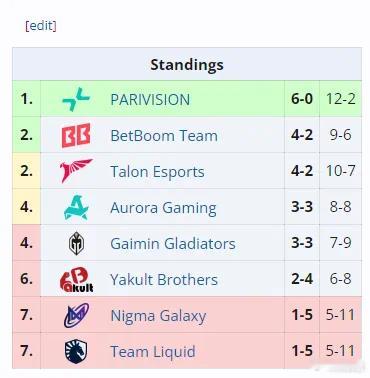This screenshot has height=378, width=370.
Task: Click the Team Liquid horse logo
Action: (76, 351)
